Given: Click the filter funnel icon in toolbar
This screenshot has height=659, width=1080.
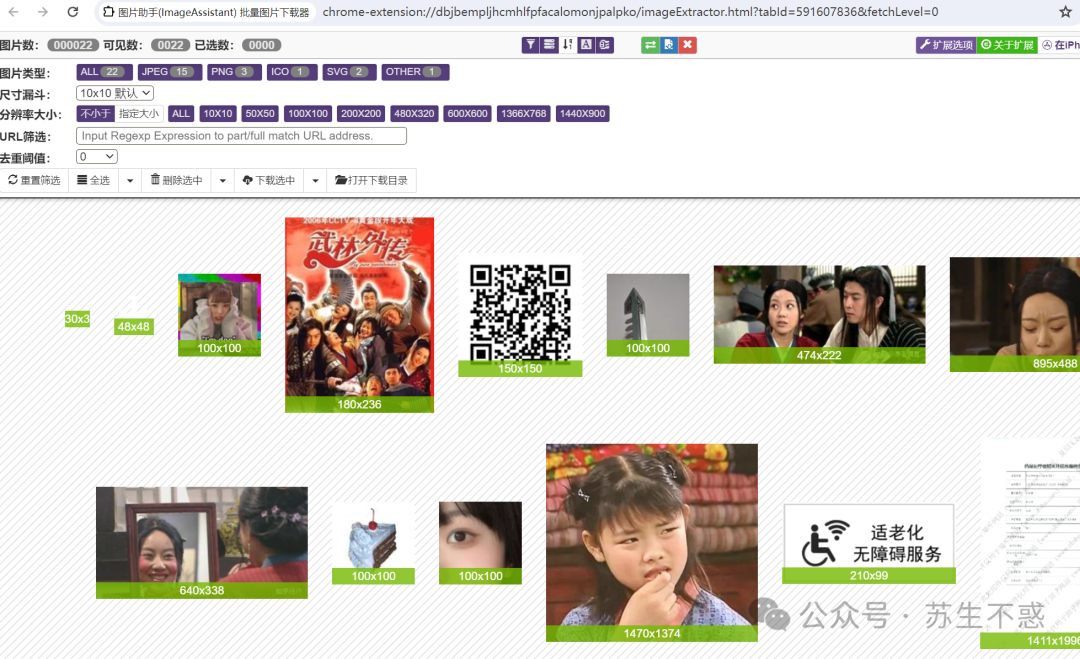Looking at the screenshot, I should (530, 45).
